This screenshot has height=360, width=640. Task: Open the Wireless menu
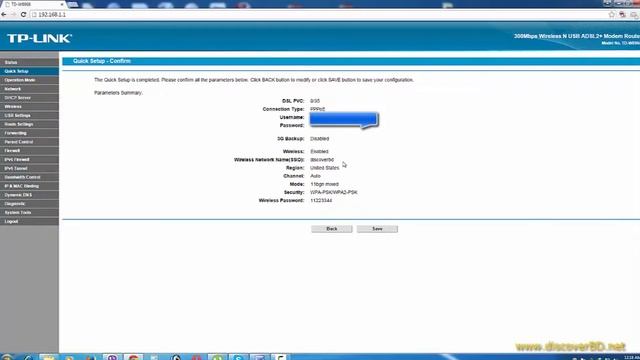pos(29,107)
